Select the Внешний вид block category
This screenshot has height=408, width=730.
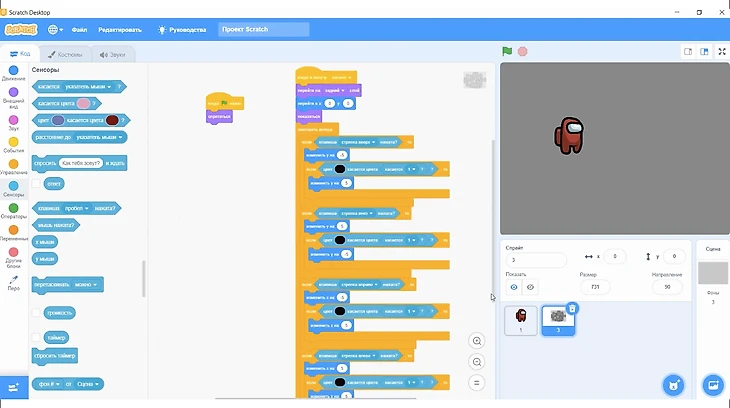[14, 98]
